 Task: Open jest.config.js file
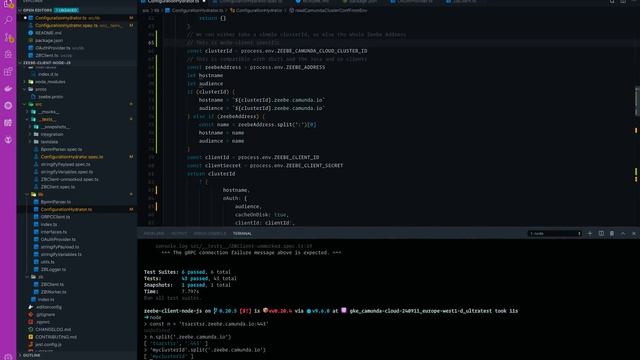[49, 344]
